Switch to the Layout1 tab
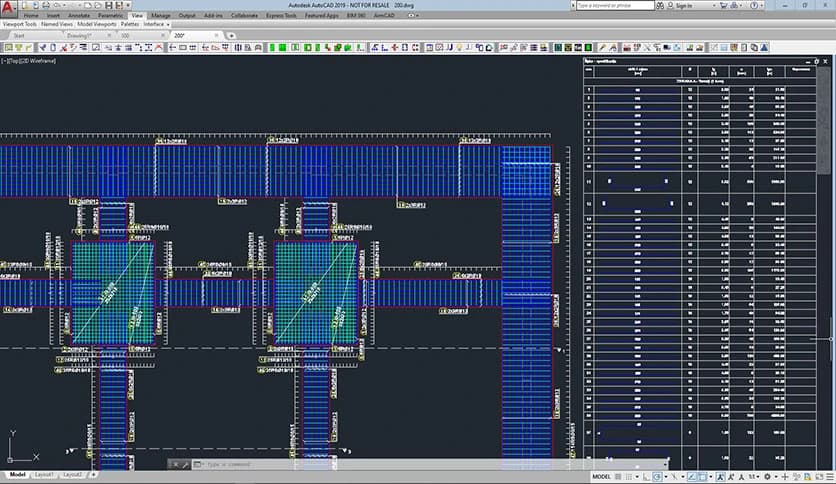The image size is (836, 484). [45, 474]
